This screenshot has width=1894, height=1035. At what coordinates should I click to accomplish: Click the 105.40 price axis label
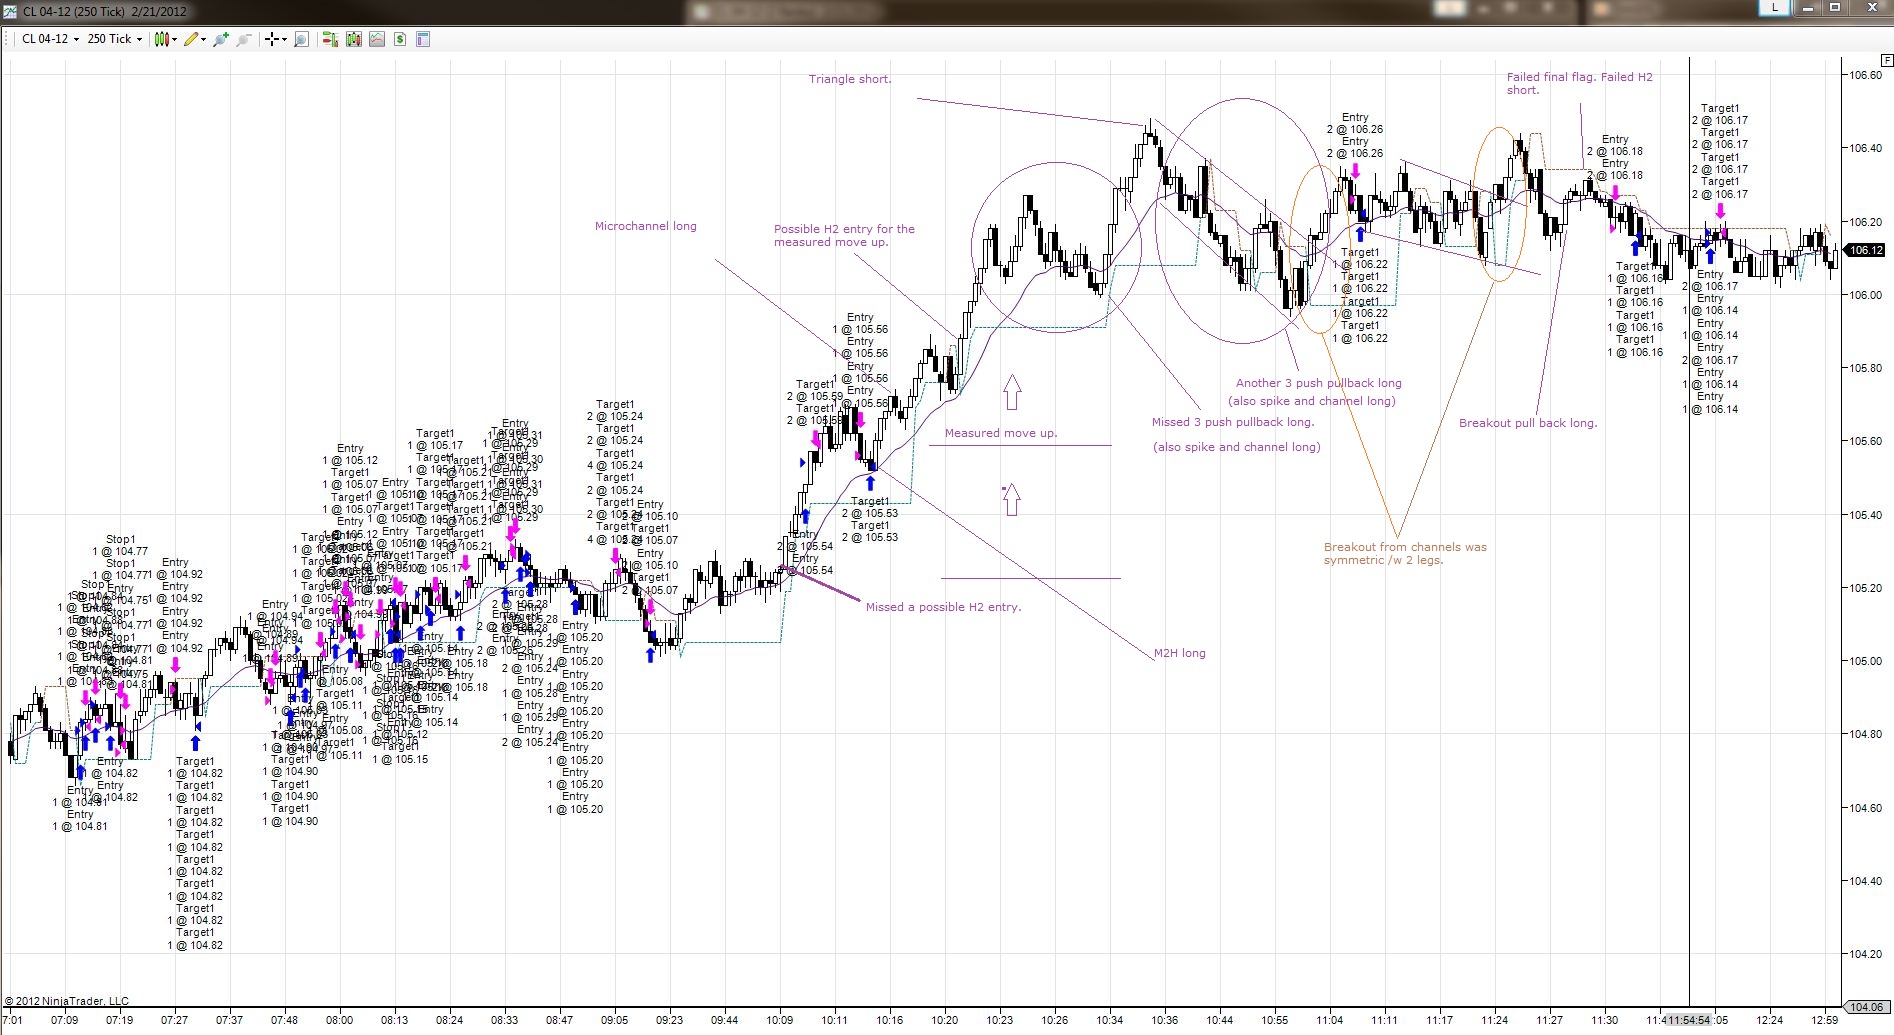click(1866, 515)
